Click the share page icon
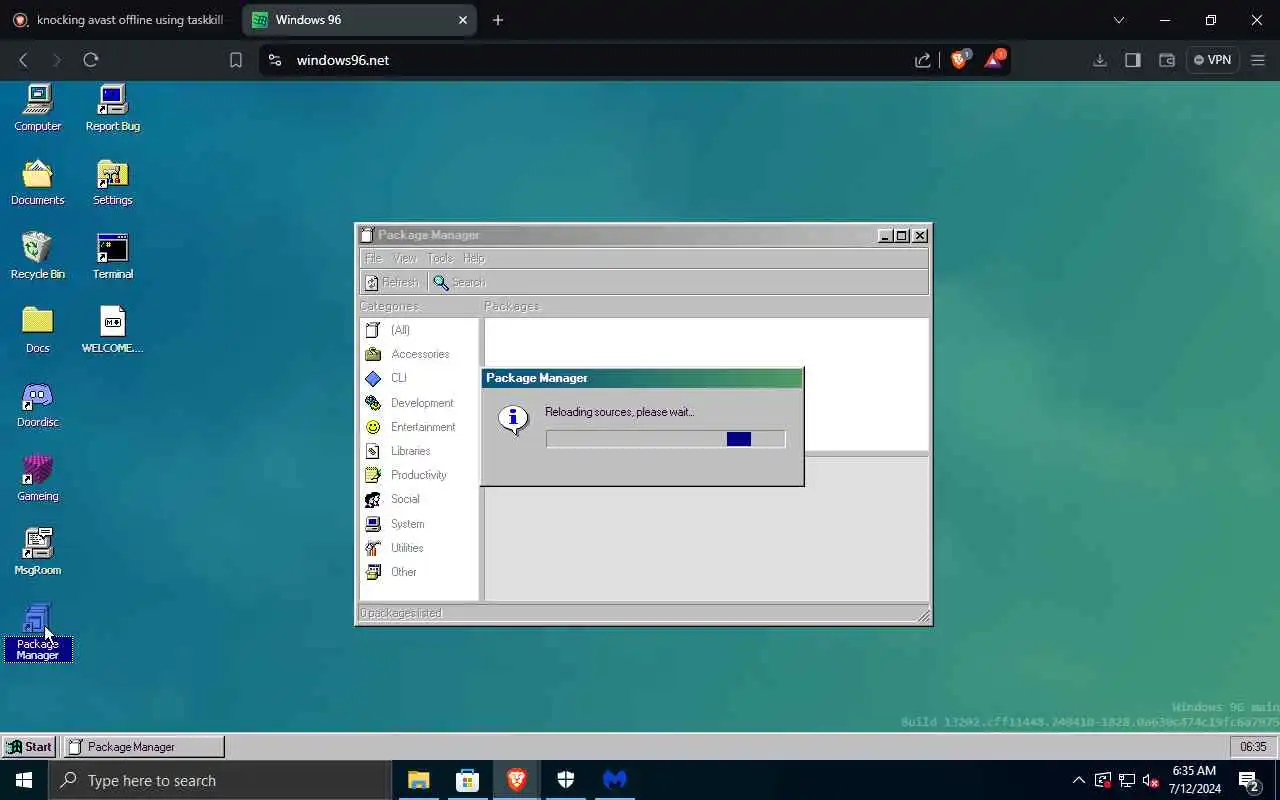Viewport: 1280px width, 800px height. (922, 60)
